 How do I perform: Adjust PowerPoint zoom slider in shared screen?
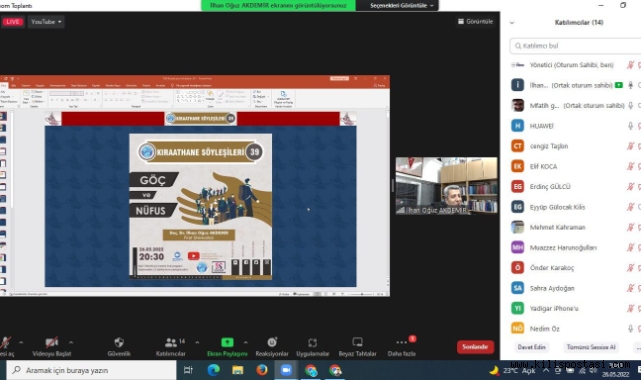(x=362, y=294)
